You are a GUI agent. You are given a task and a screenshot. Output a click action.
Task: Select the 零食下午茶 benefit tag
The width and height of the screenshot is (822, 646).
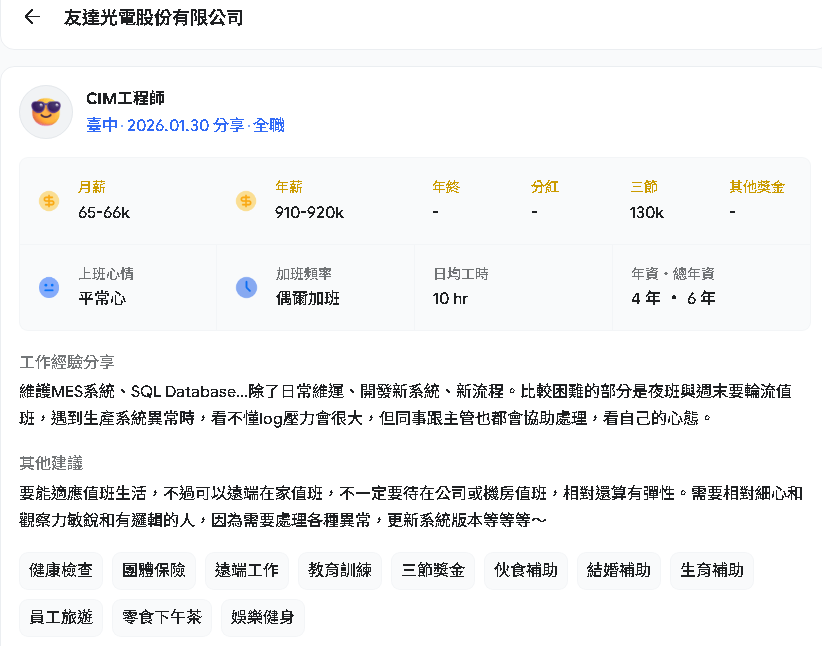click(x=161, y=617)
